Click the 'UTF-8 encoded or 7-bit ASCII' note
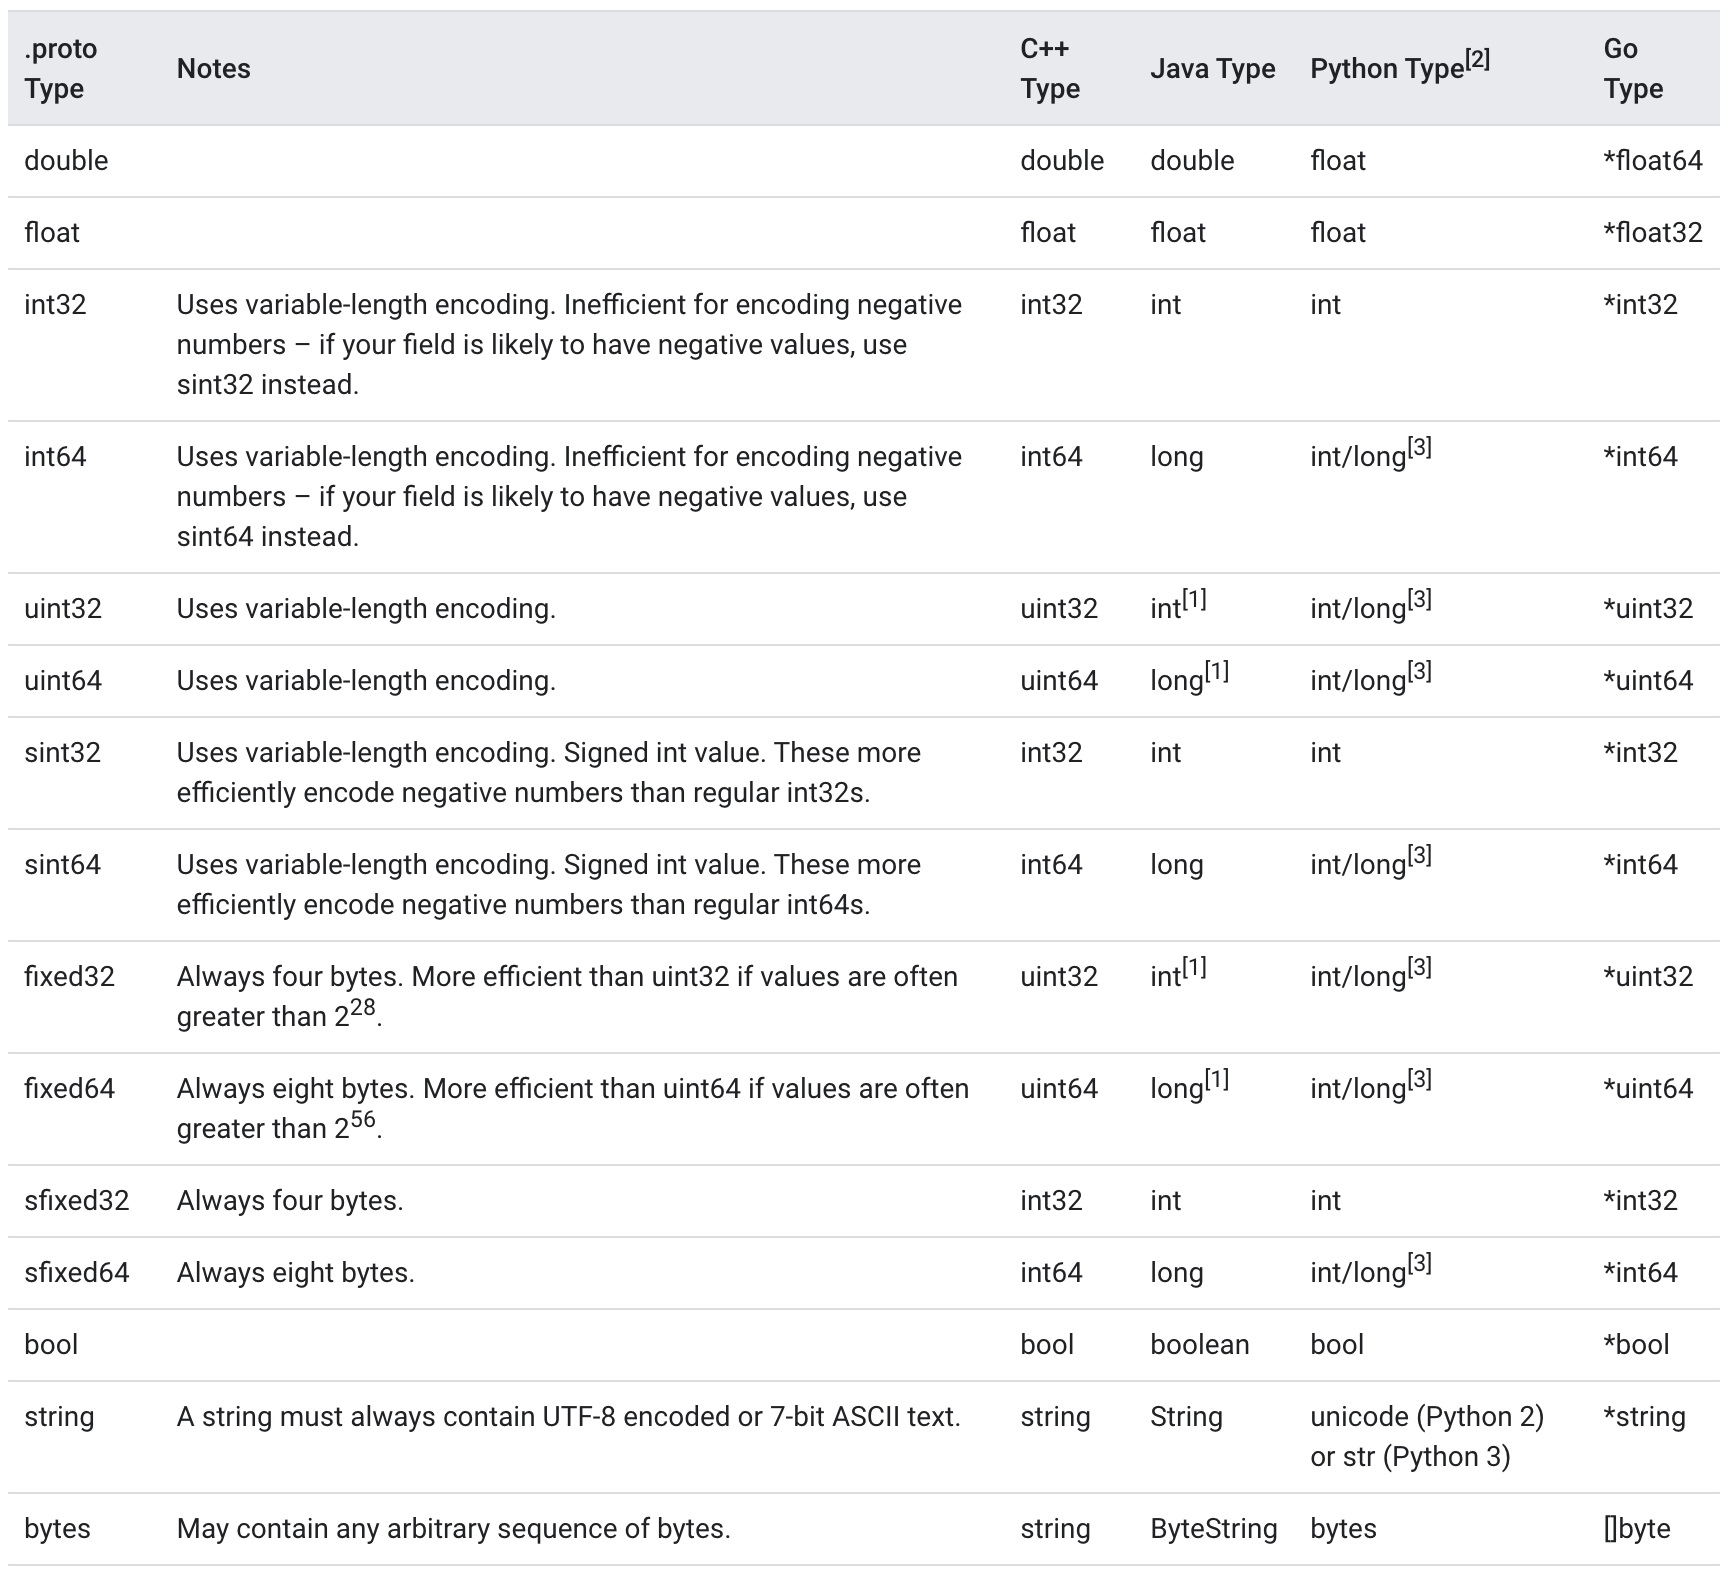This screenshot has height=1576, width=1736. [x=569, y=1417]
